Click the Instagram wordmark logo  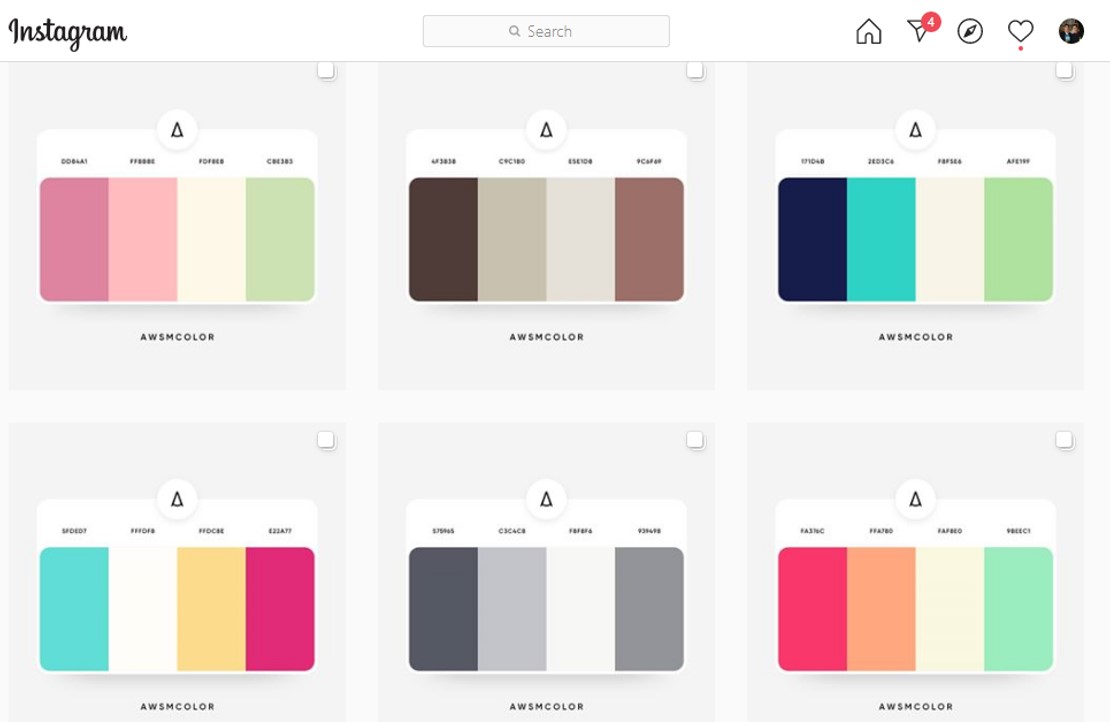[x=67, y=33]
